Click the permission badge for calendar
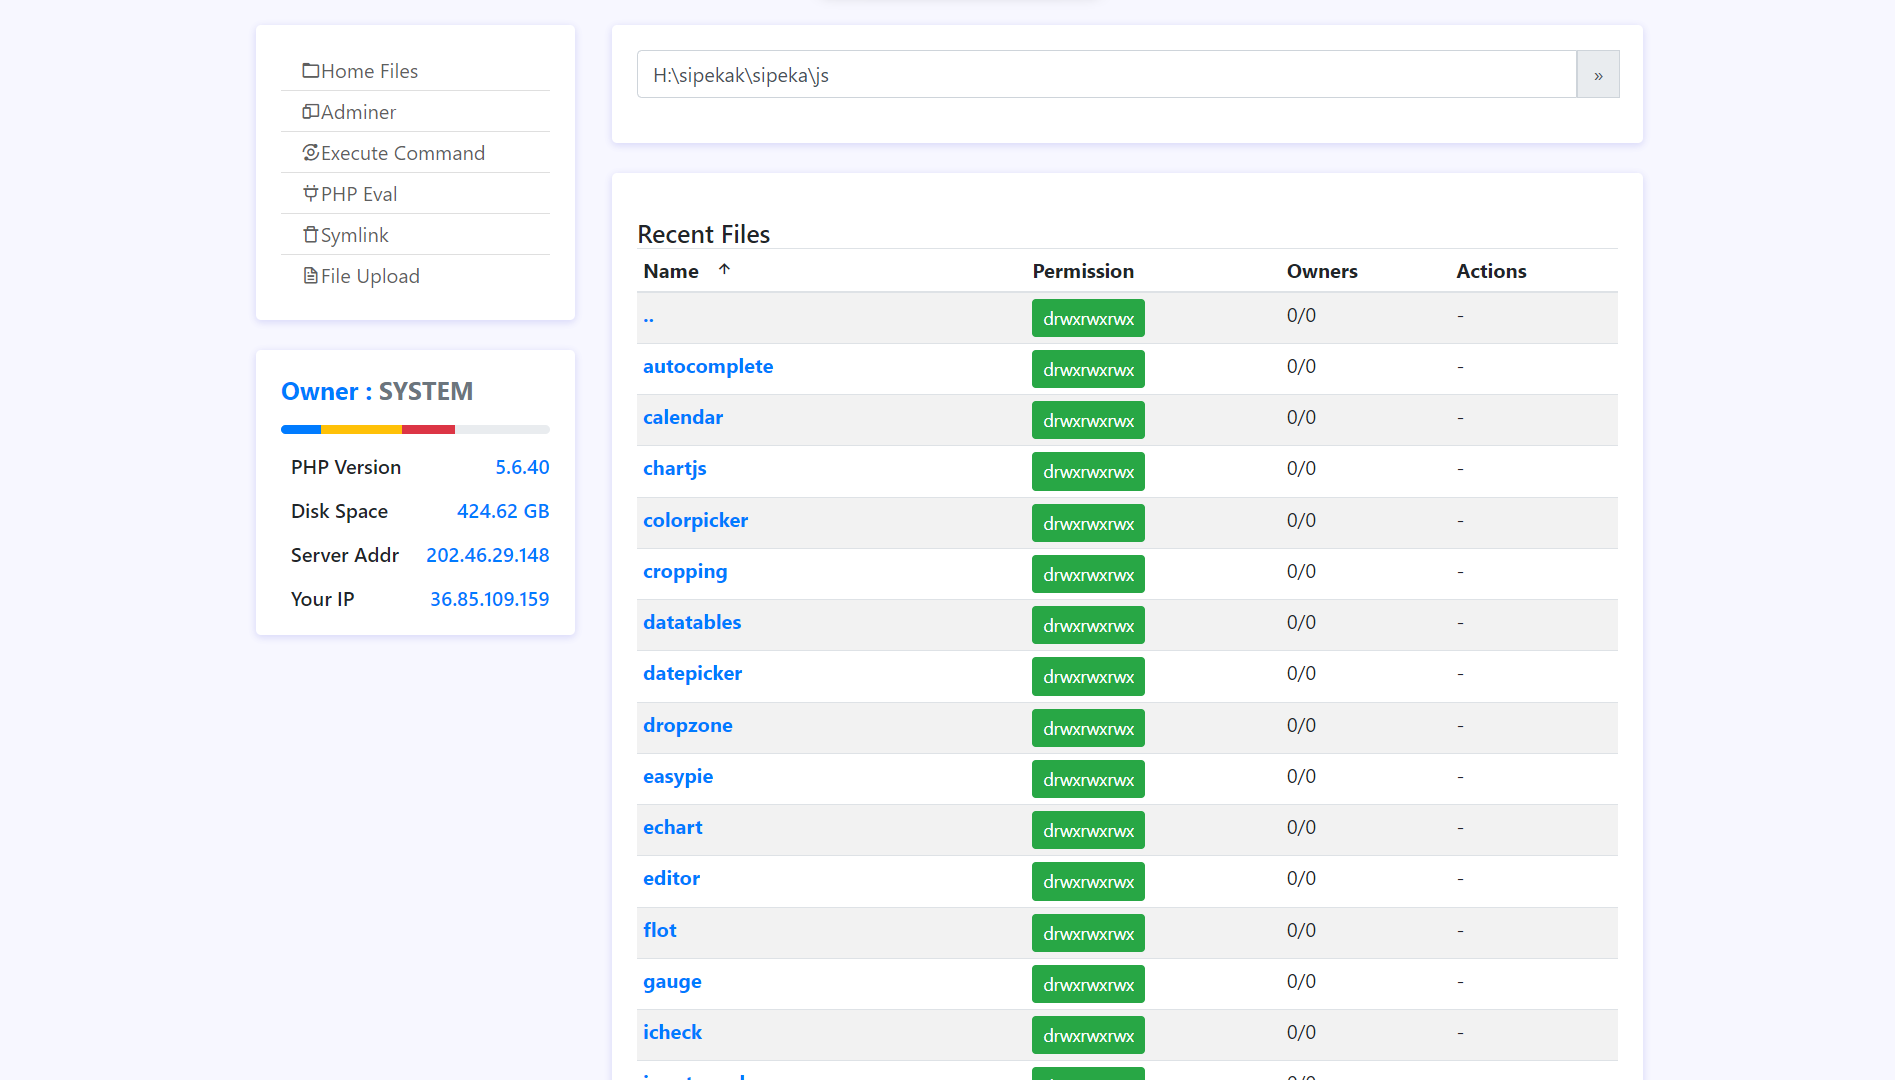The image size is (1895, 1080). (1088, 421)
